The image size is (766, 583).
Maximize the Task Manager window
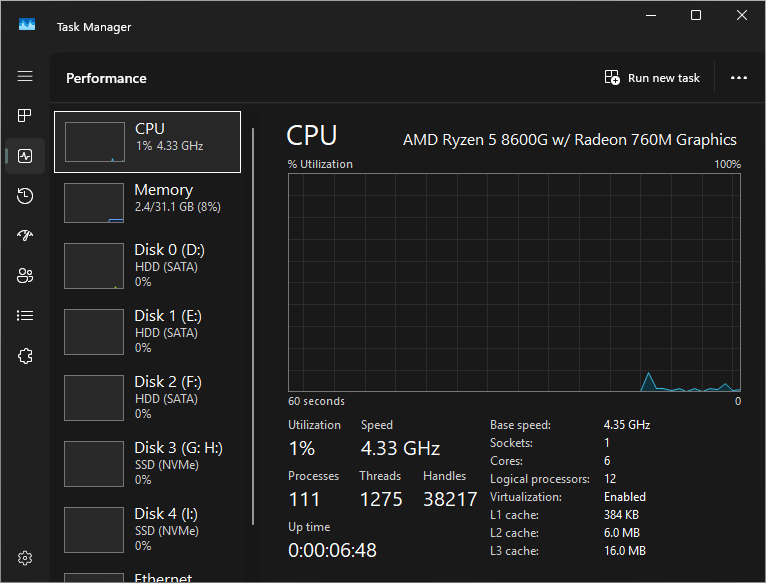[696, 16]
